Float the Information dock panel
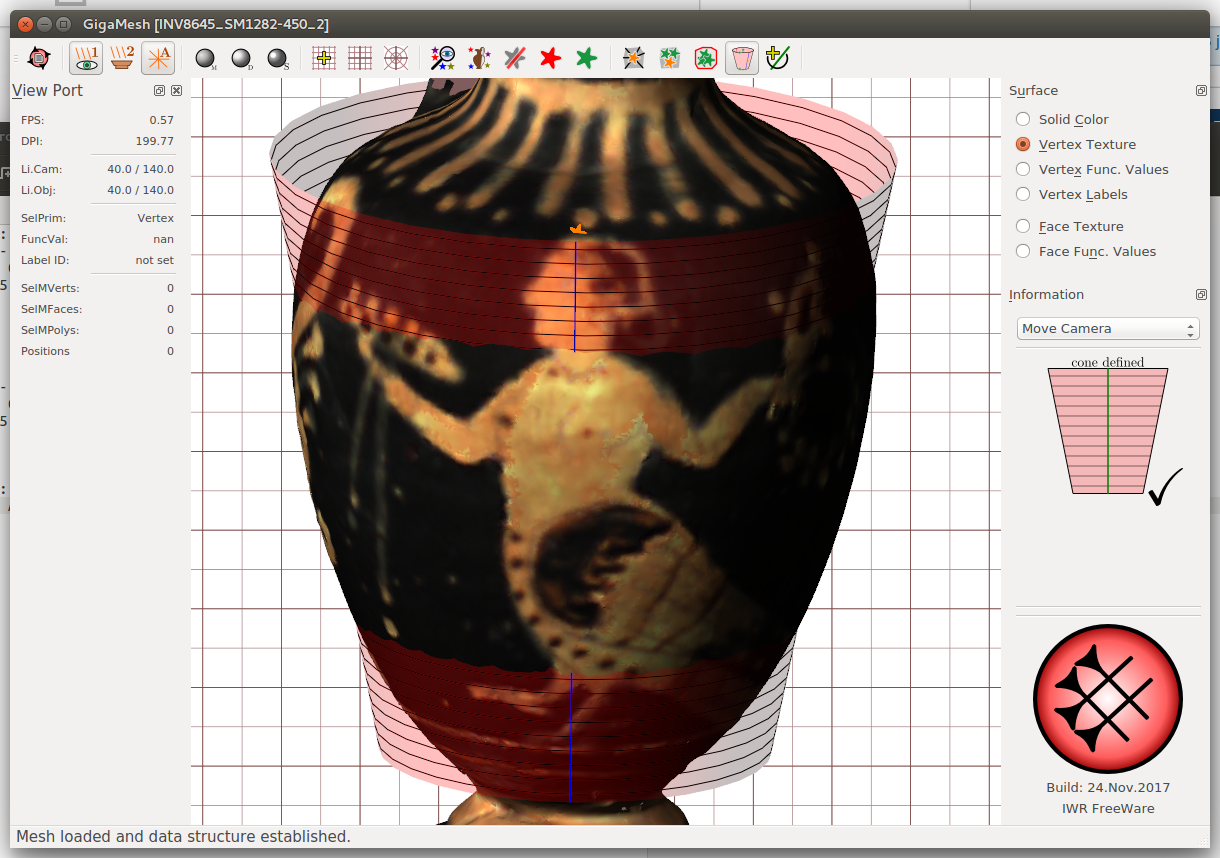The image size is (1220, 858). point(1201,294)
